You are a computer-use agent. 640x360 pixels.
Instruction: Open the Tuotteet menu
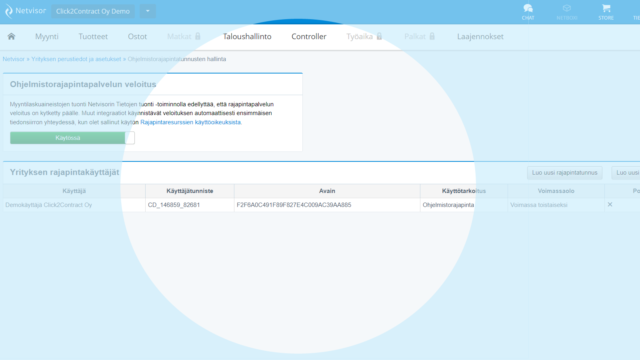click(x=93, y=36)
